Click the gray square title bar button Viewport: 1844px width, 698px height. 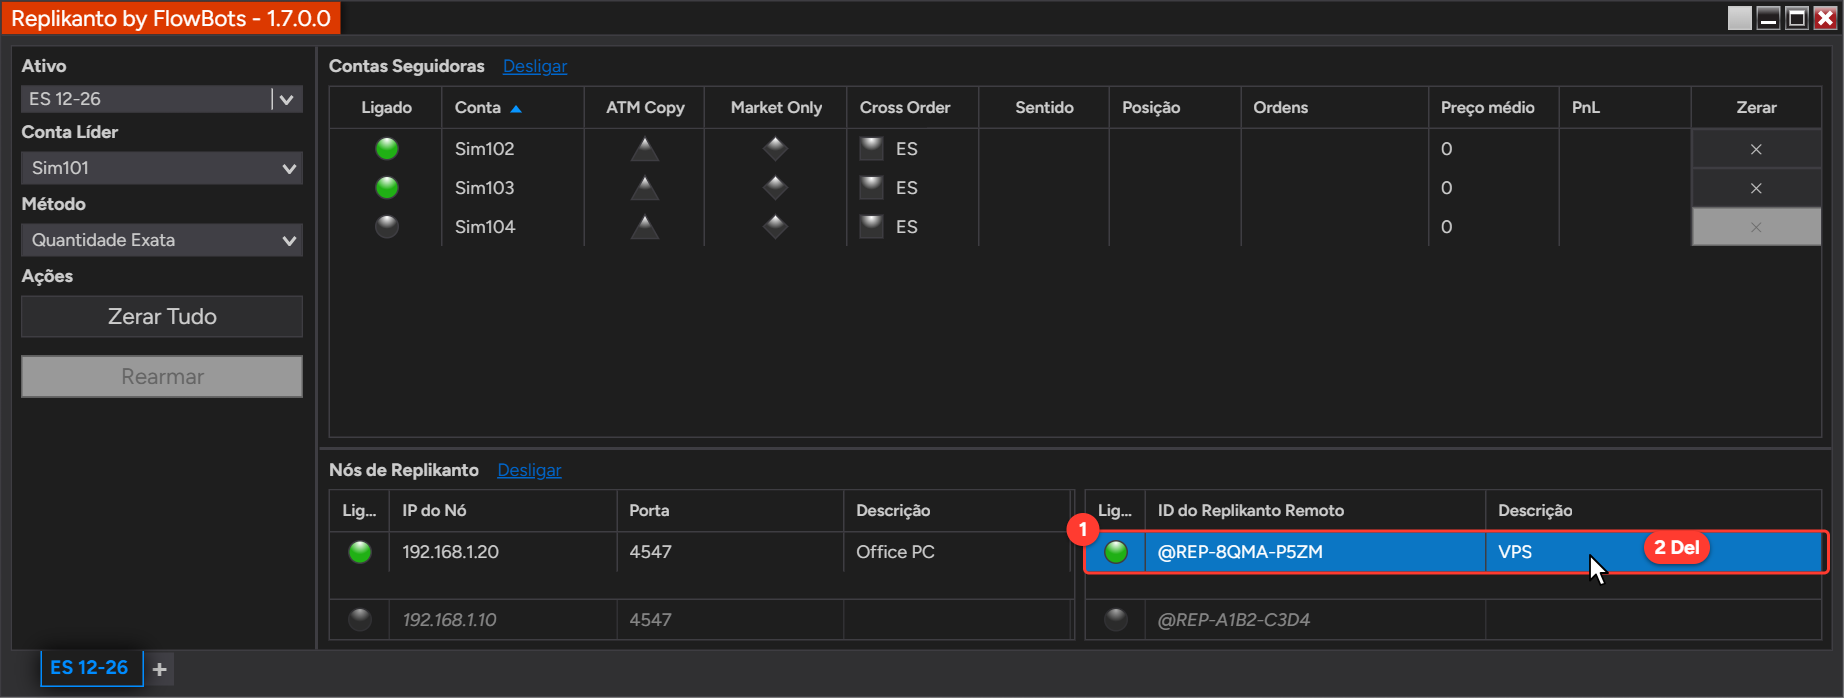pyautogui.click(x=1740, y=18)
